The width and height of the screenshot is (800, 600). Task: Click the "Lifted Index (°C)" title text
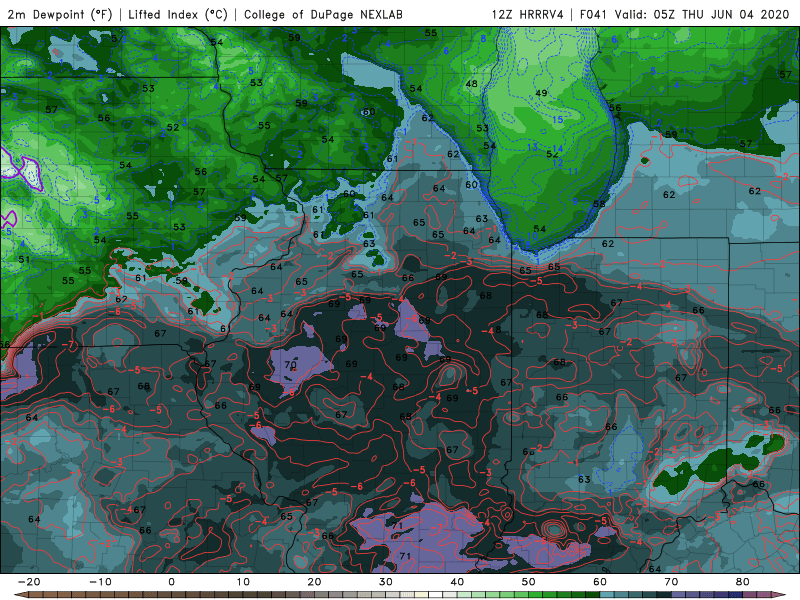pyautogui.click(x=178, y=14)
